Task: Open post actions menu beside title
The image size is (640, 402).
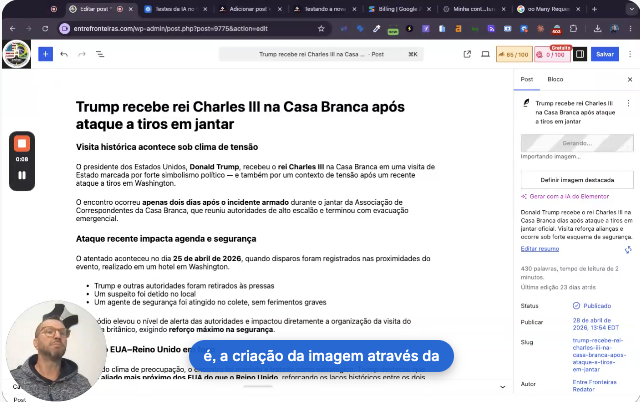Action: (x=628, y=103)
